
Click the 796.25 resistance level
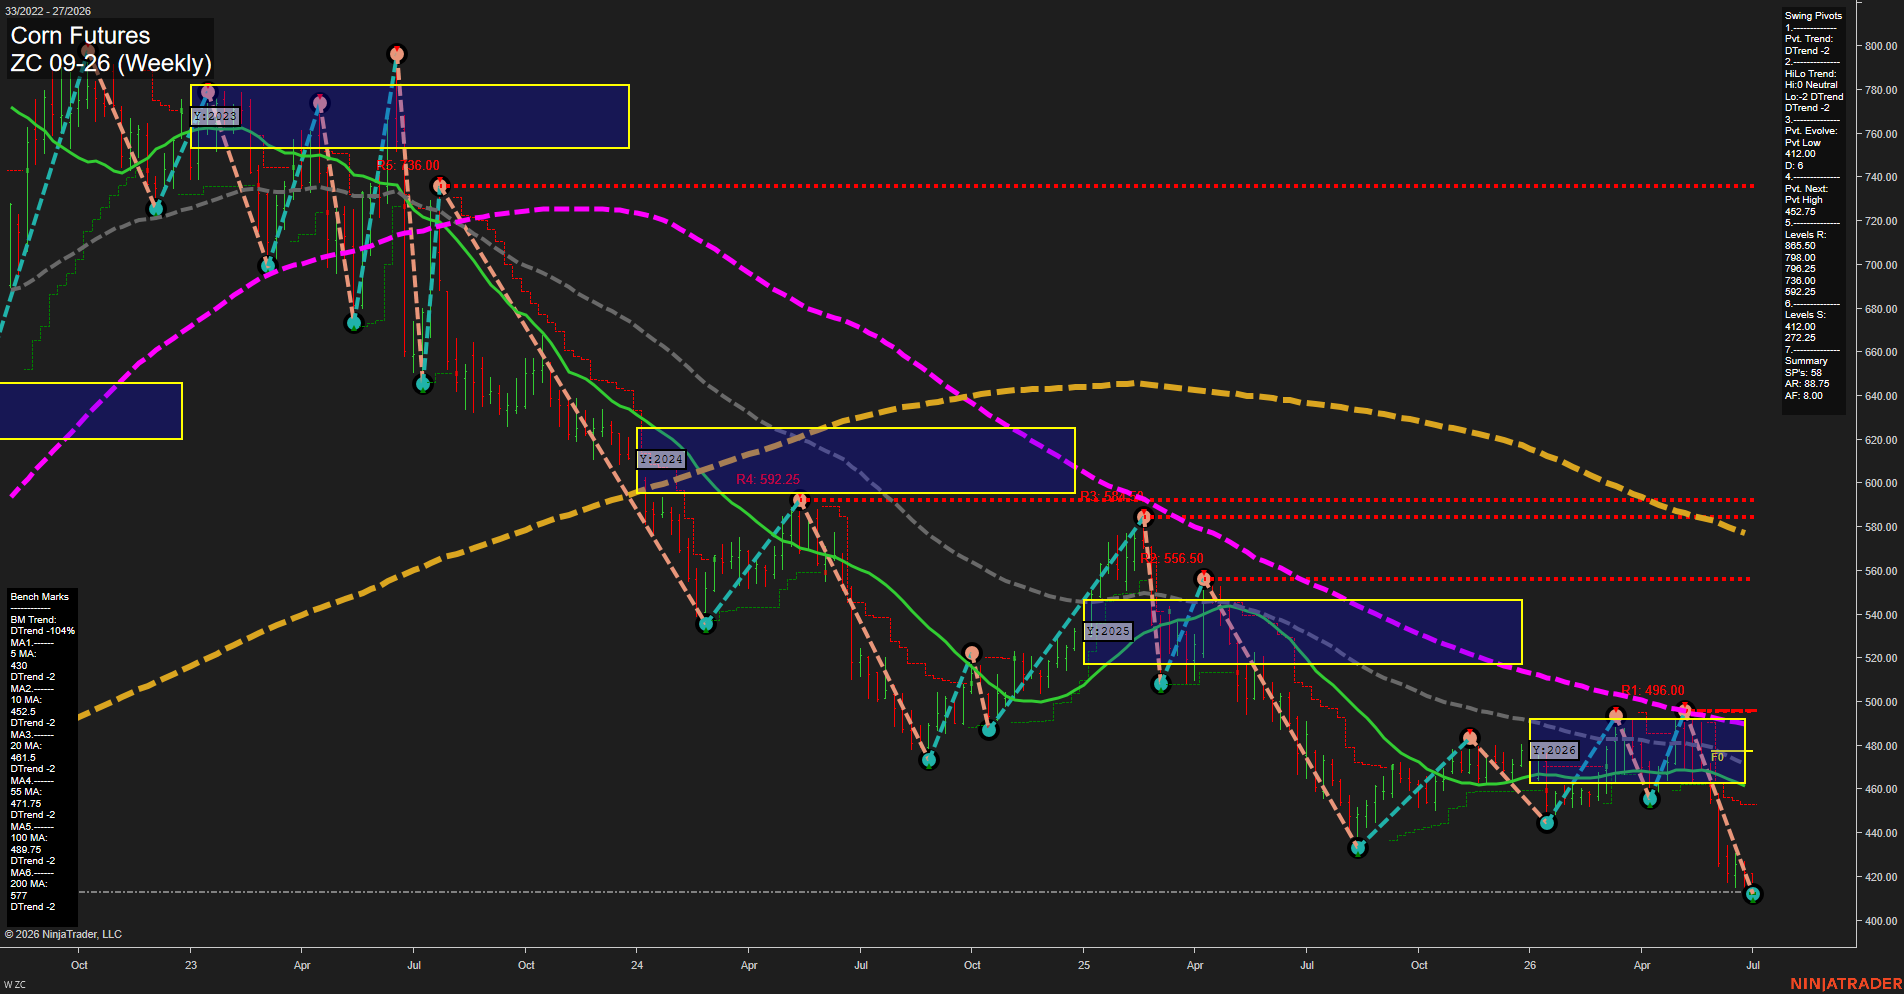(x=1800, y=269)
